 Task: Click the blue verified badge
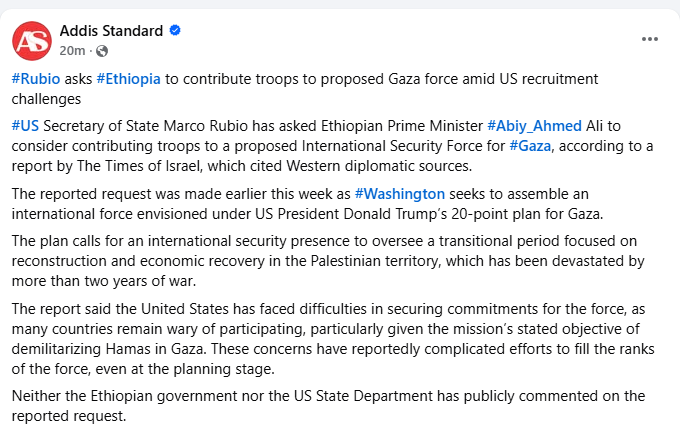[175, 31]
